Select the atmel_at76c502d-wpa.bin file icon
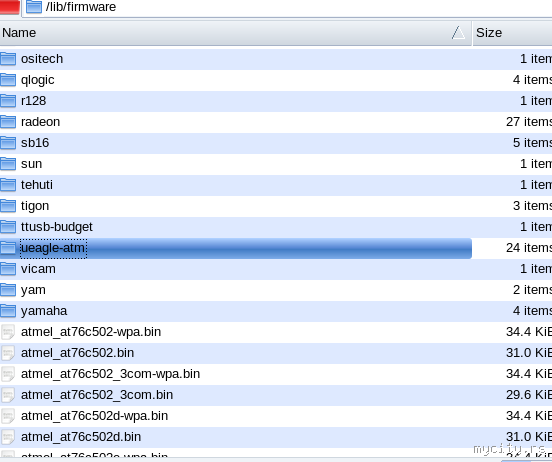 [x=8, y=416]
